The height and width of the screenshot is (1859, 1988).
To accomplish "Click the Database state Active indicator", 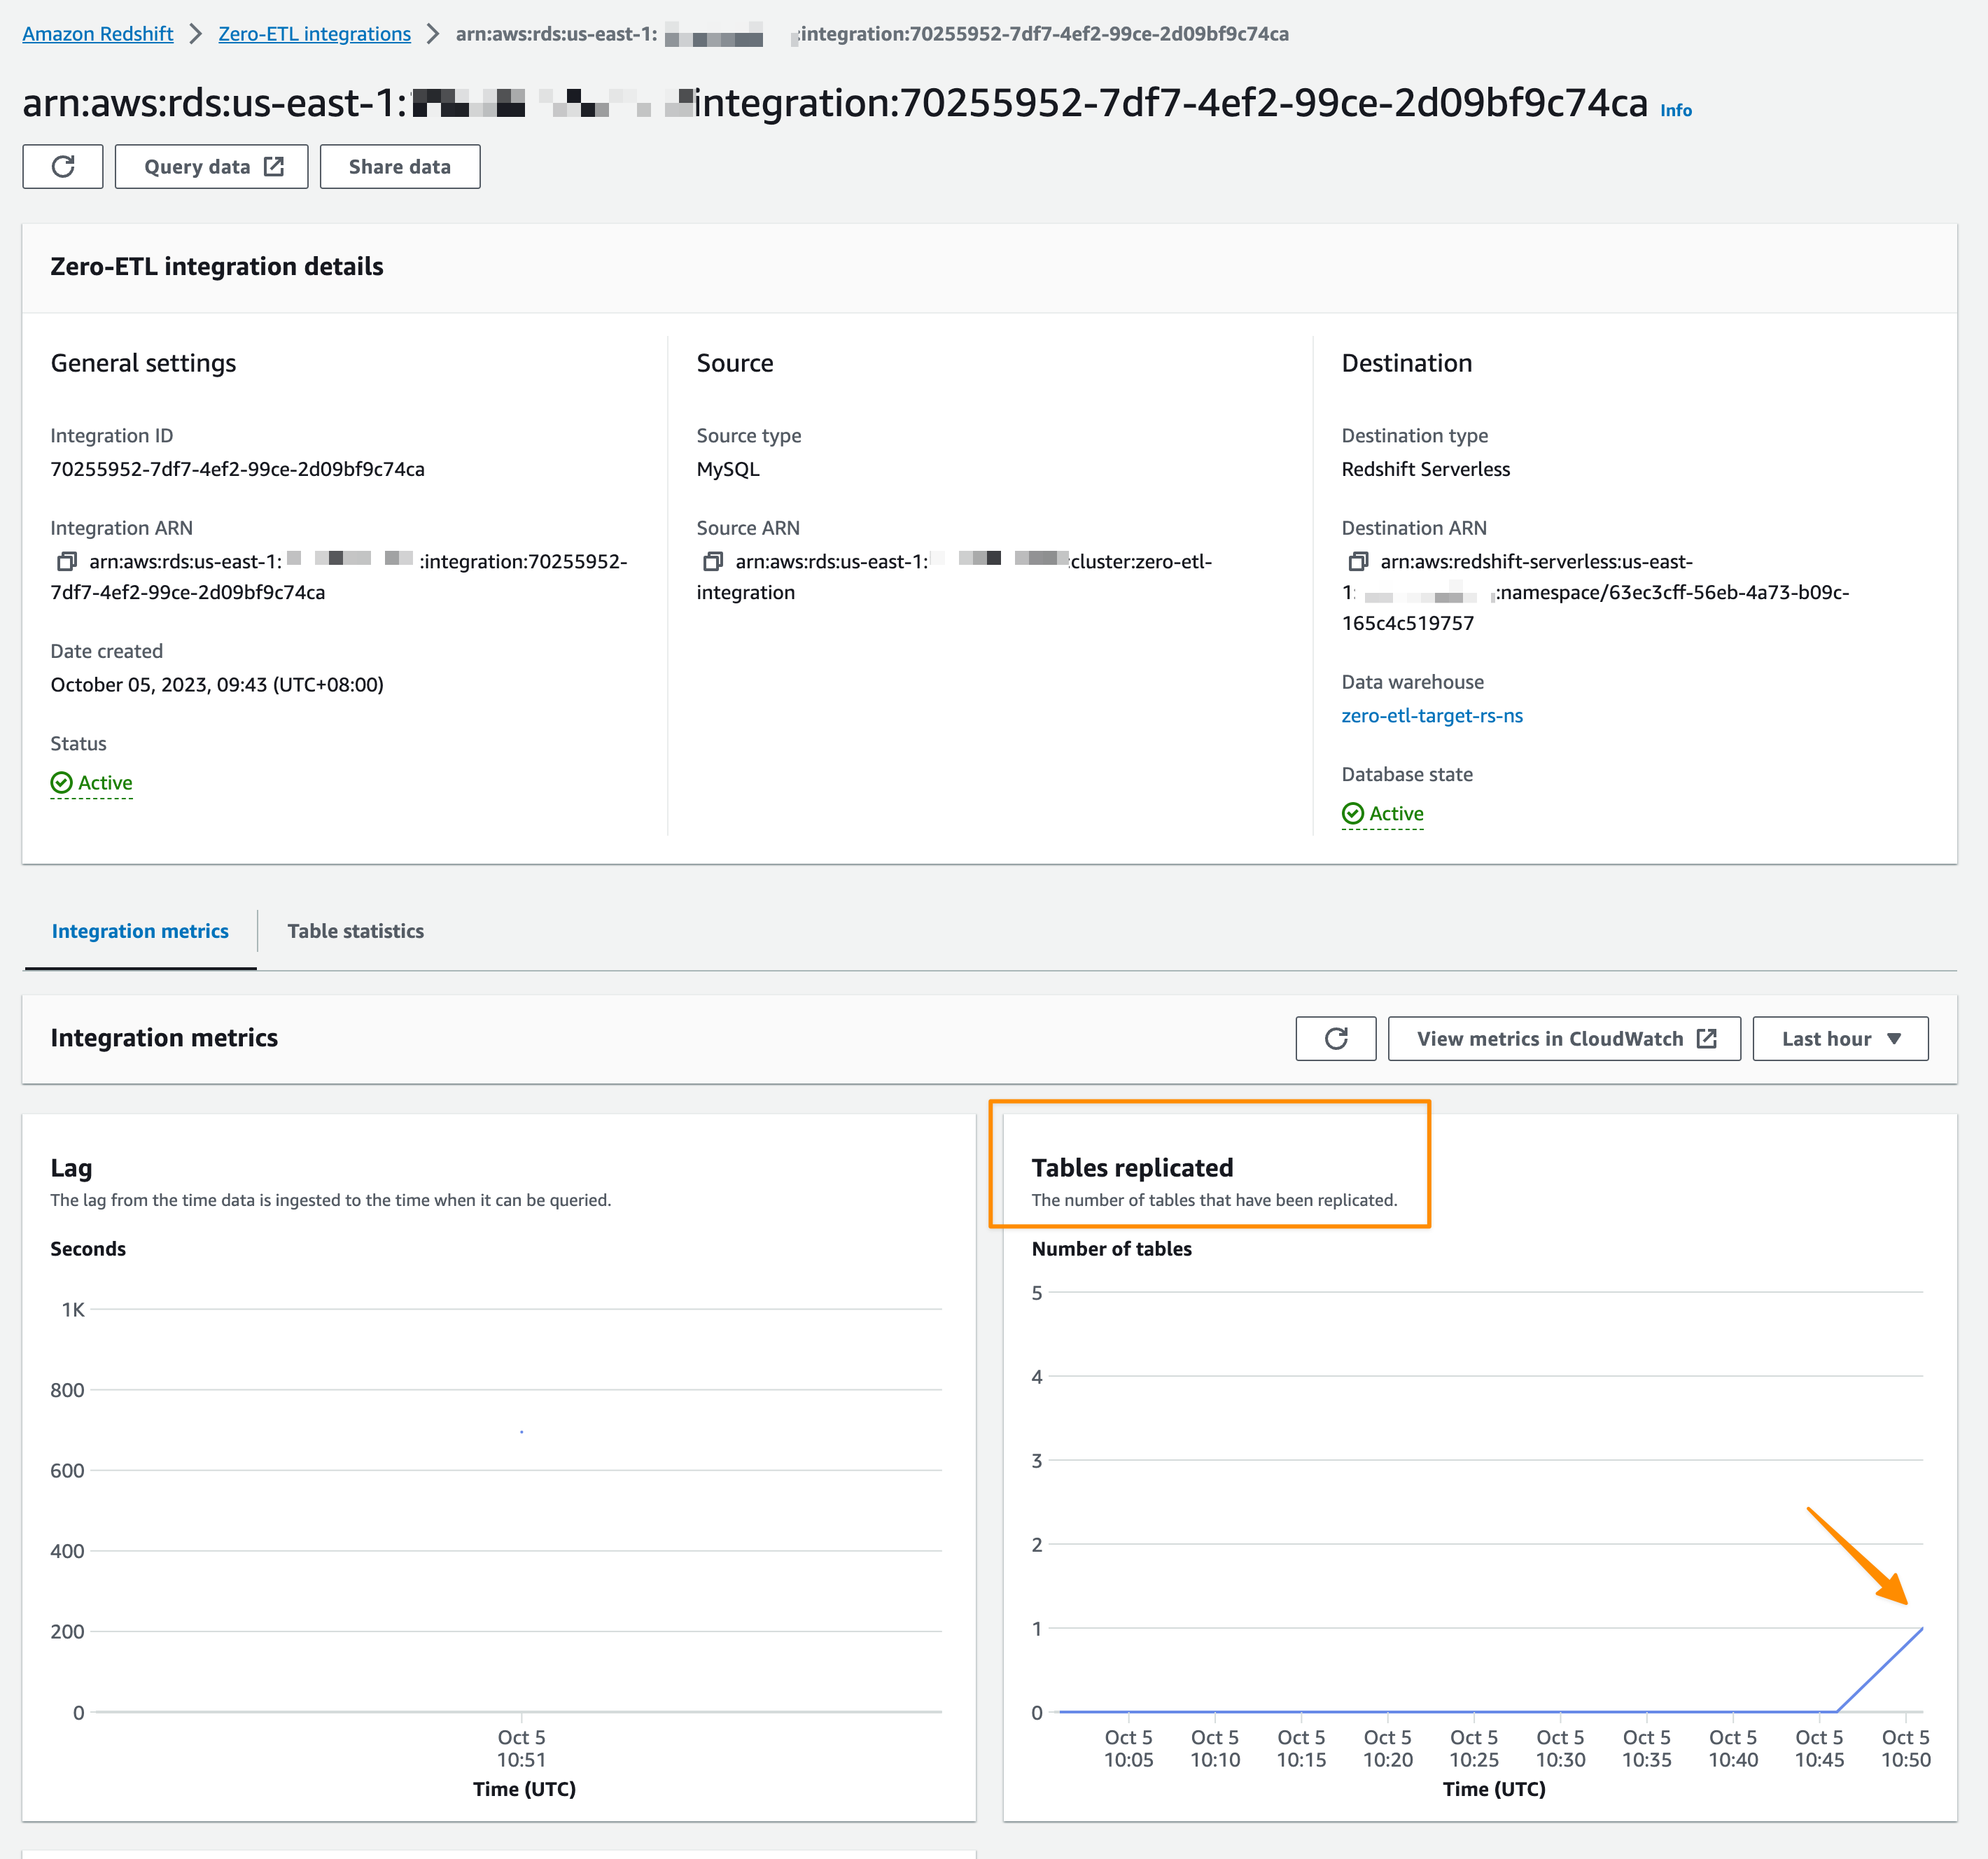I will tap(1383, 813).
